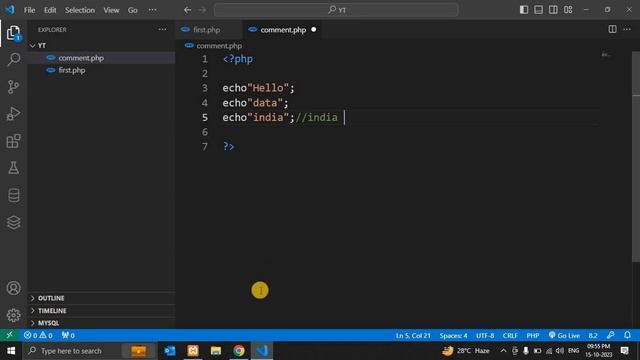Screen dimensions: 640x360
Task: Change end of line sequence CRLF
Action: 510,336
